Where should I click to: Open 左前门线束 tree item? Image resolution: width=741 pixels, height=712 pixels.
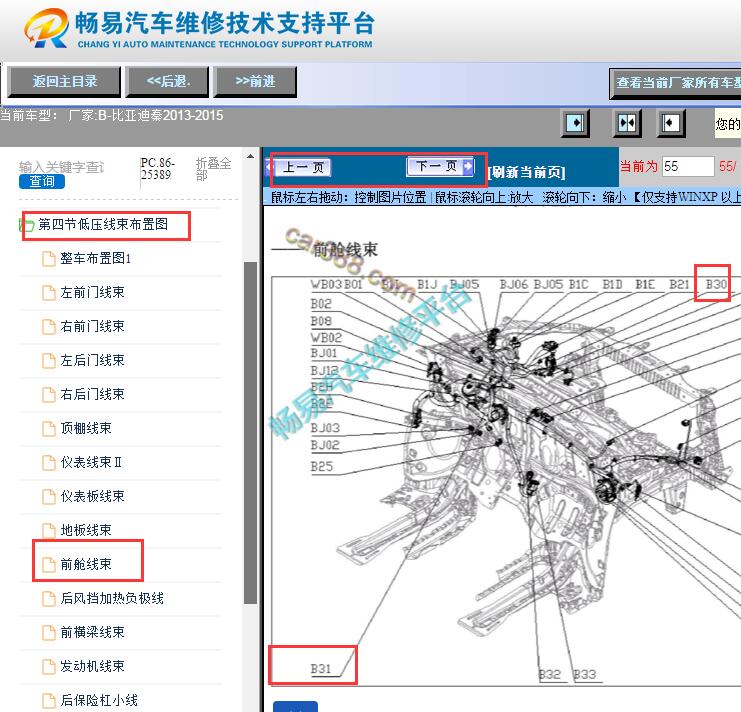pyautogui.click(x=92, y=292)
